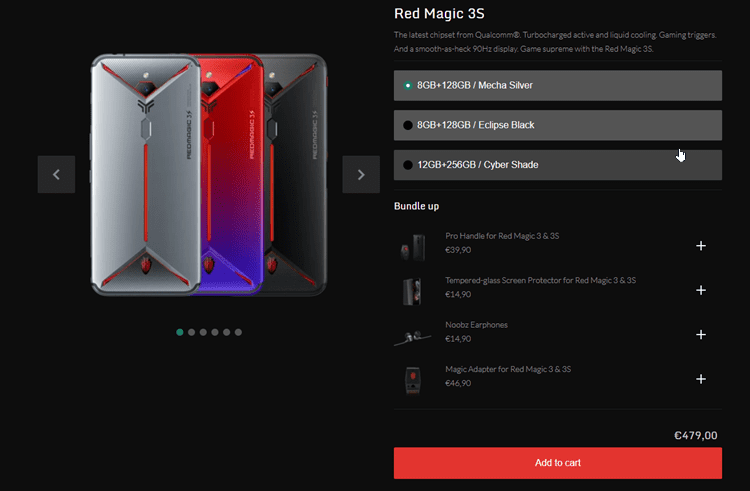Jump to fifth carousel slide dot

(227, 332)
